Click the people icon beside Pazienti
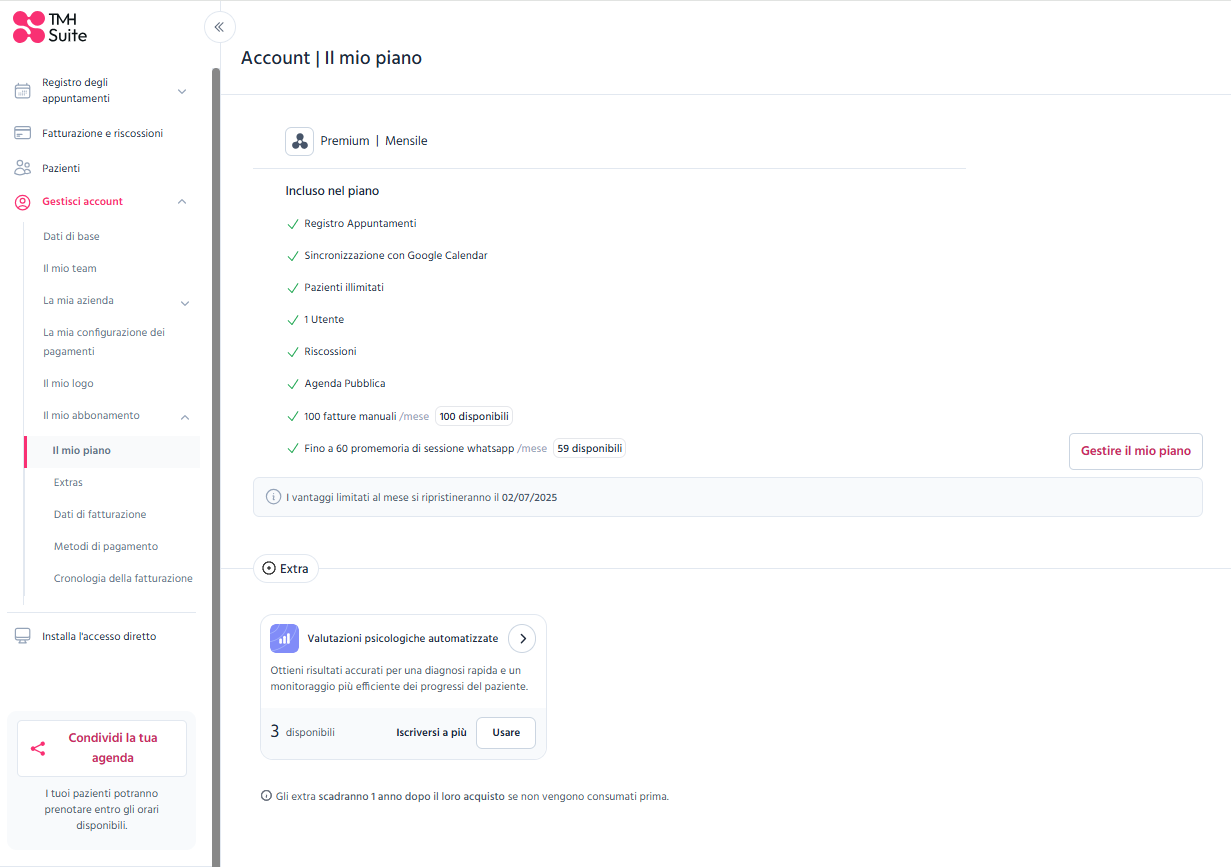This screenshot has width=1231, height=867. pyautogui.click(x=22, y=168)
